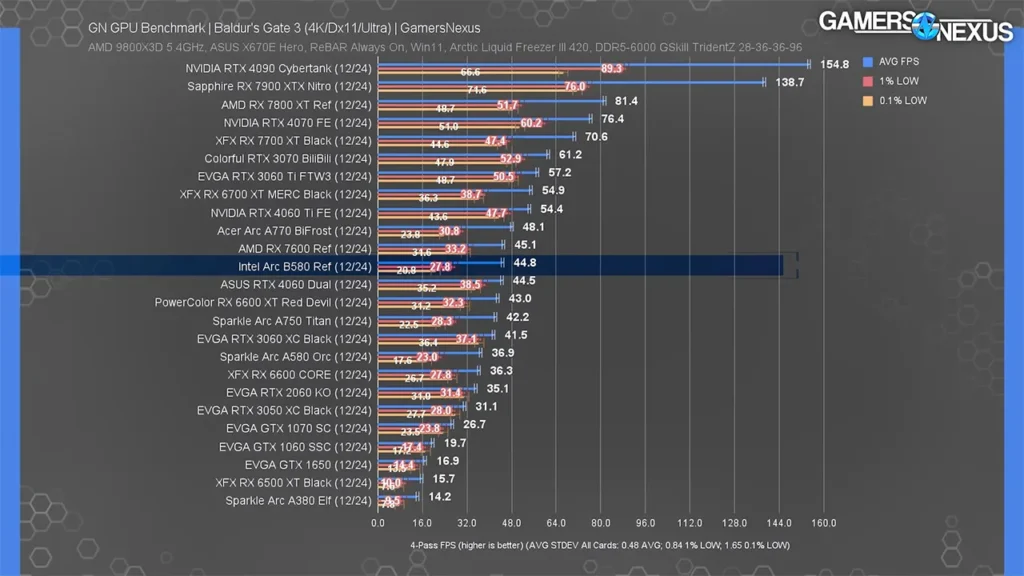The height and width of the screenshot is (576, 1024).
Task: Click the 54.9 average FPS value
Action: 553,191
